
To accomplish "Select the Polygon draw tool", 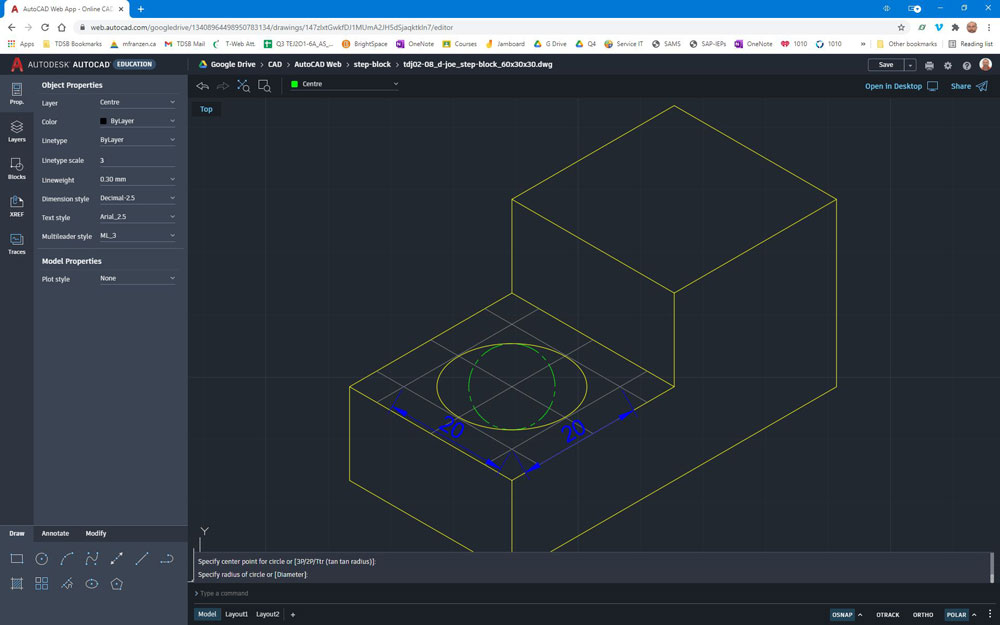I will pos(117,584).
